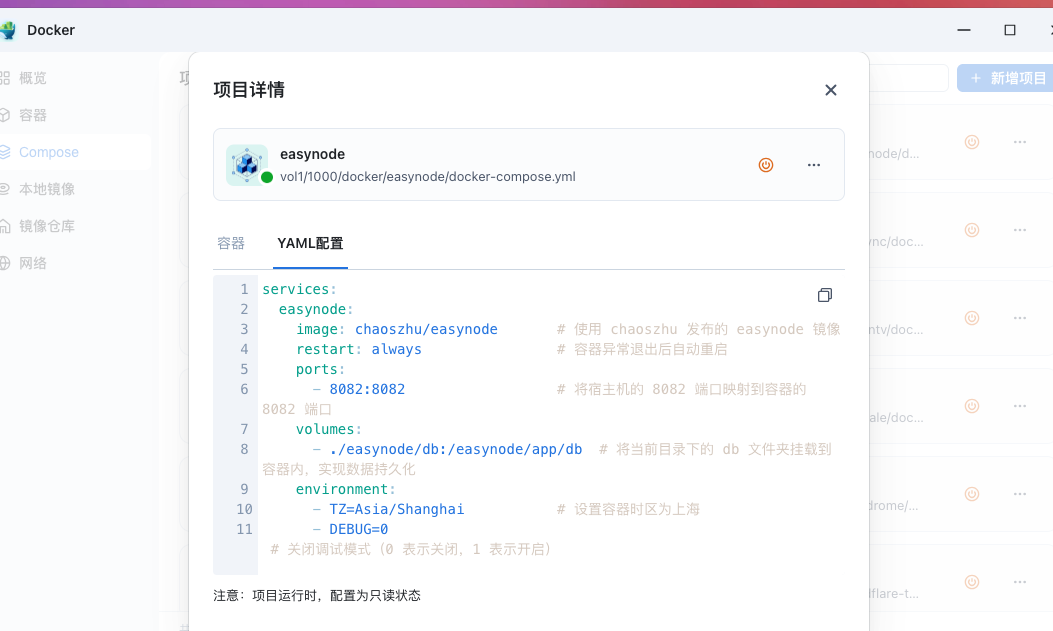1053x631 pixels.
Task: Open 本地镜像 in the sidebar
Action: pyautogui.click(x=46, y=189)
